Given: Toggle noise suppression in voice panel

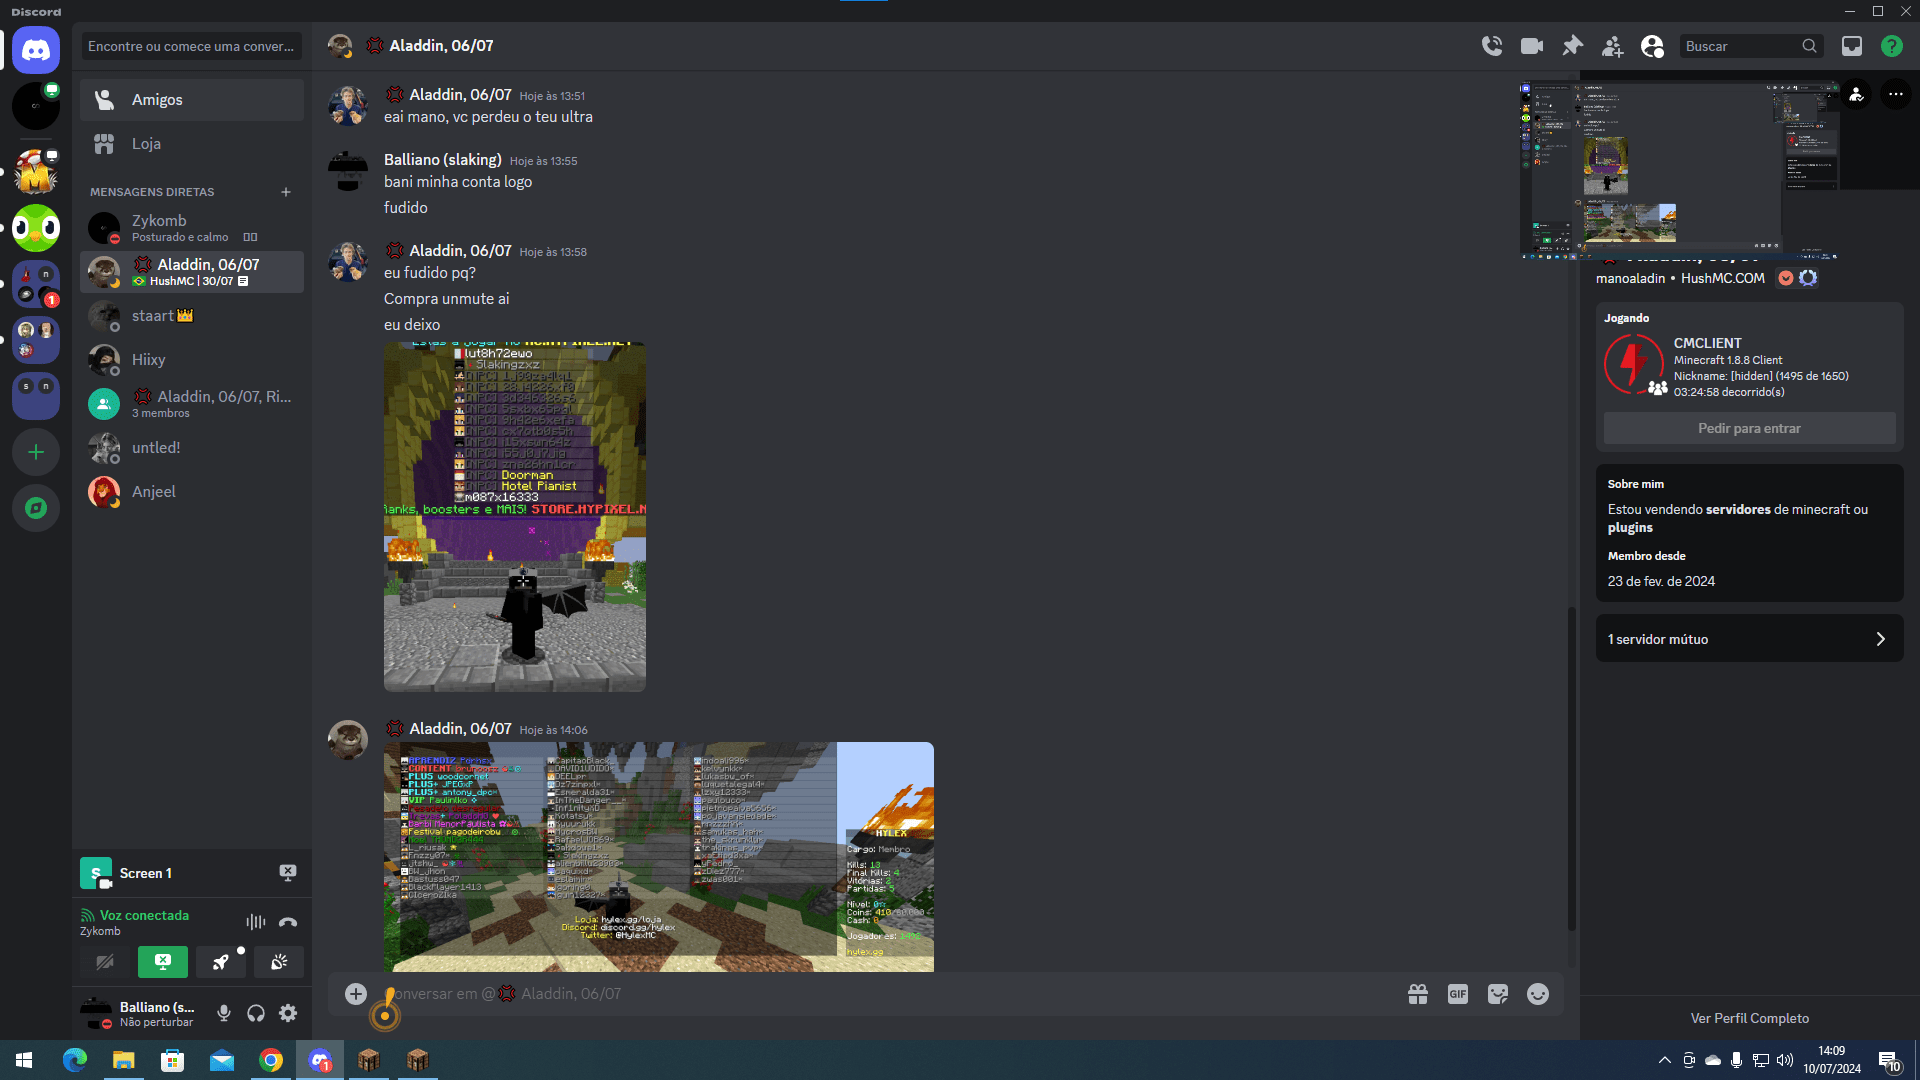Looking at the screenshot, I should coord(256,922).
